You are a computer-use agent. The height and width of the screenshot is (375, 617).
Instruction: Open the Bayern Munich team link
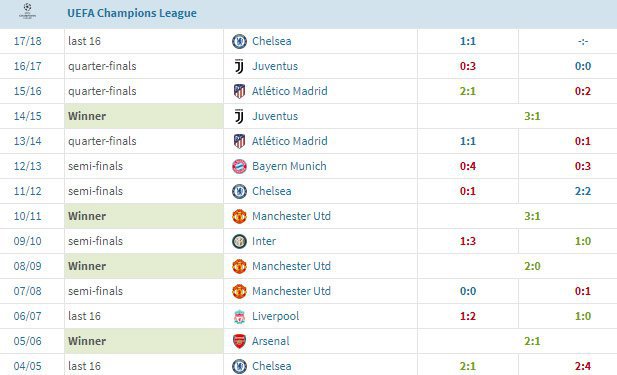pos(289,166)
